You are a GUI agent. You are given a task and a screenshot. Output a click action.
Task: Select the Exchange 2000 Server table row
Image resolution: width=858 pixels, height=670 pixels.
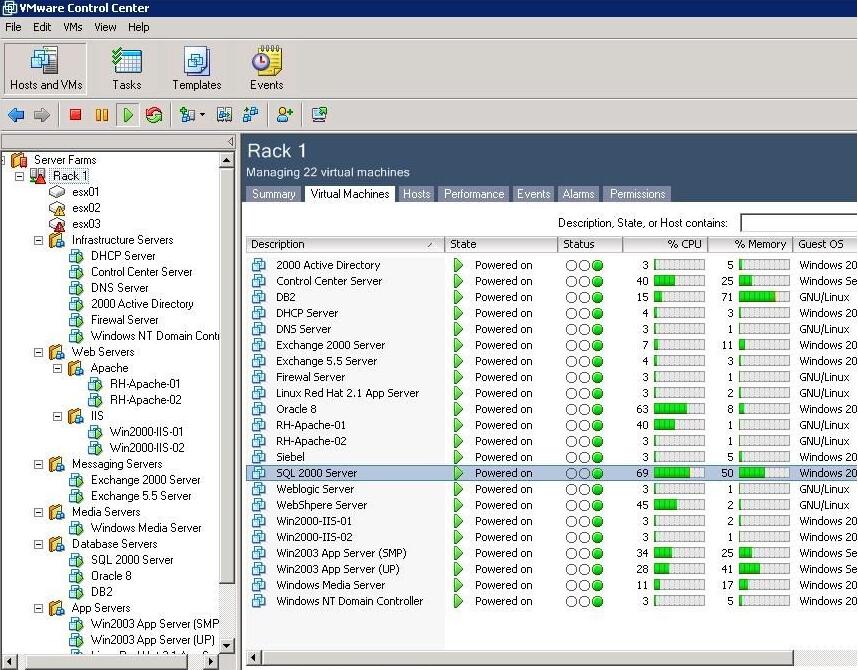[552, 345]
